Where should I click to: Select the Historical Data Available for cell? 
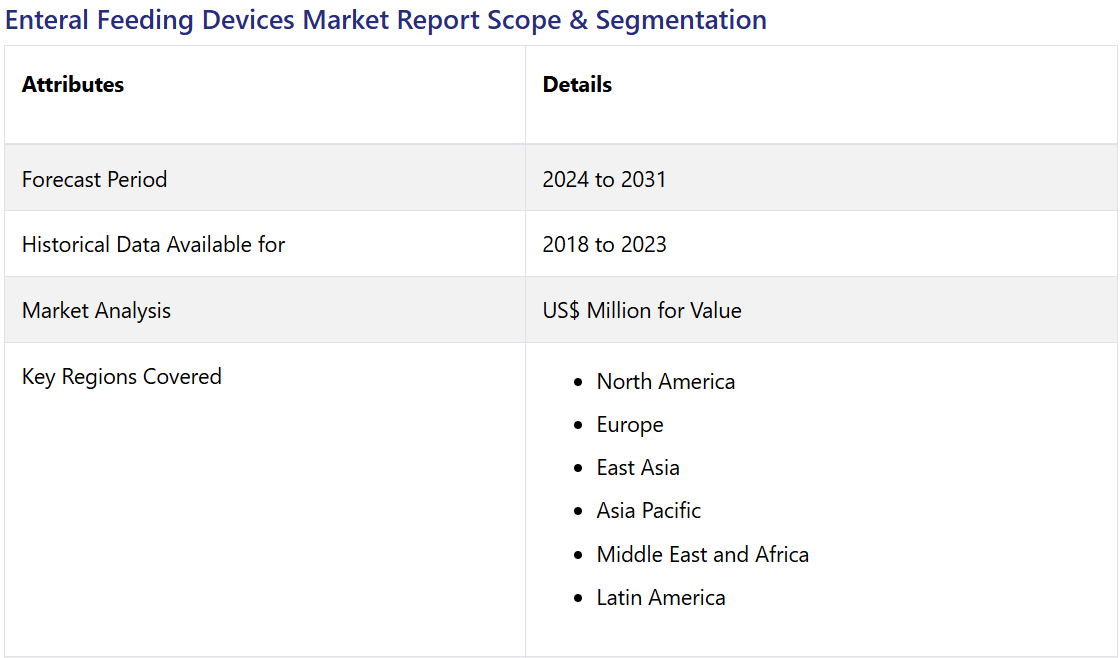click(x=153, y=244)
